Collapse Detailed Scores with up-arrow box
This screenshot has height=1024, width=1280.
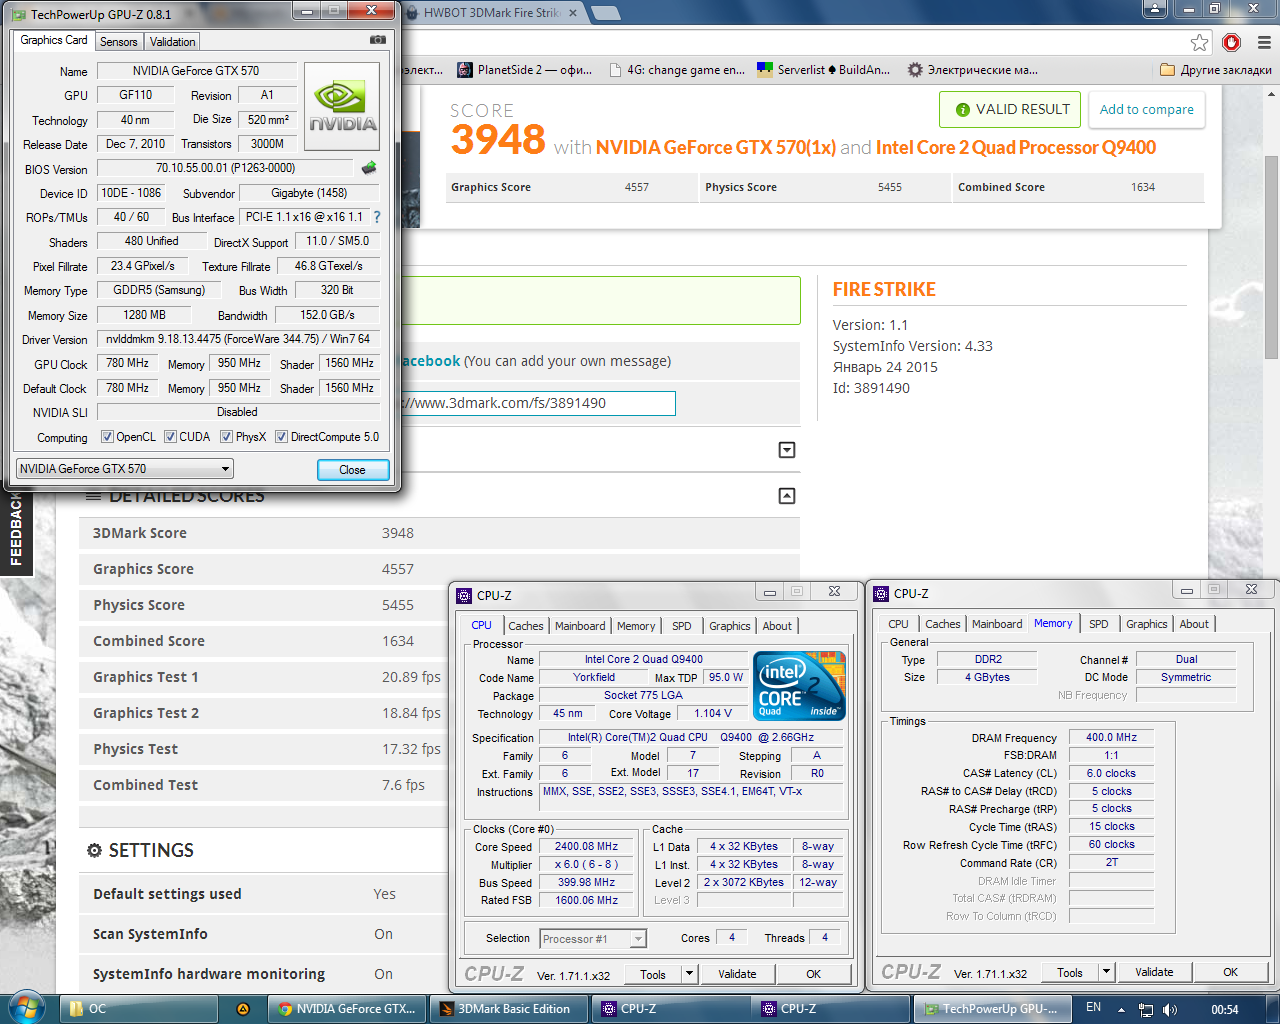787,496
